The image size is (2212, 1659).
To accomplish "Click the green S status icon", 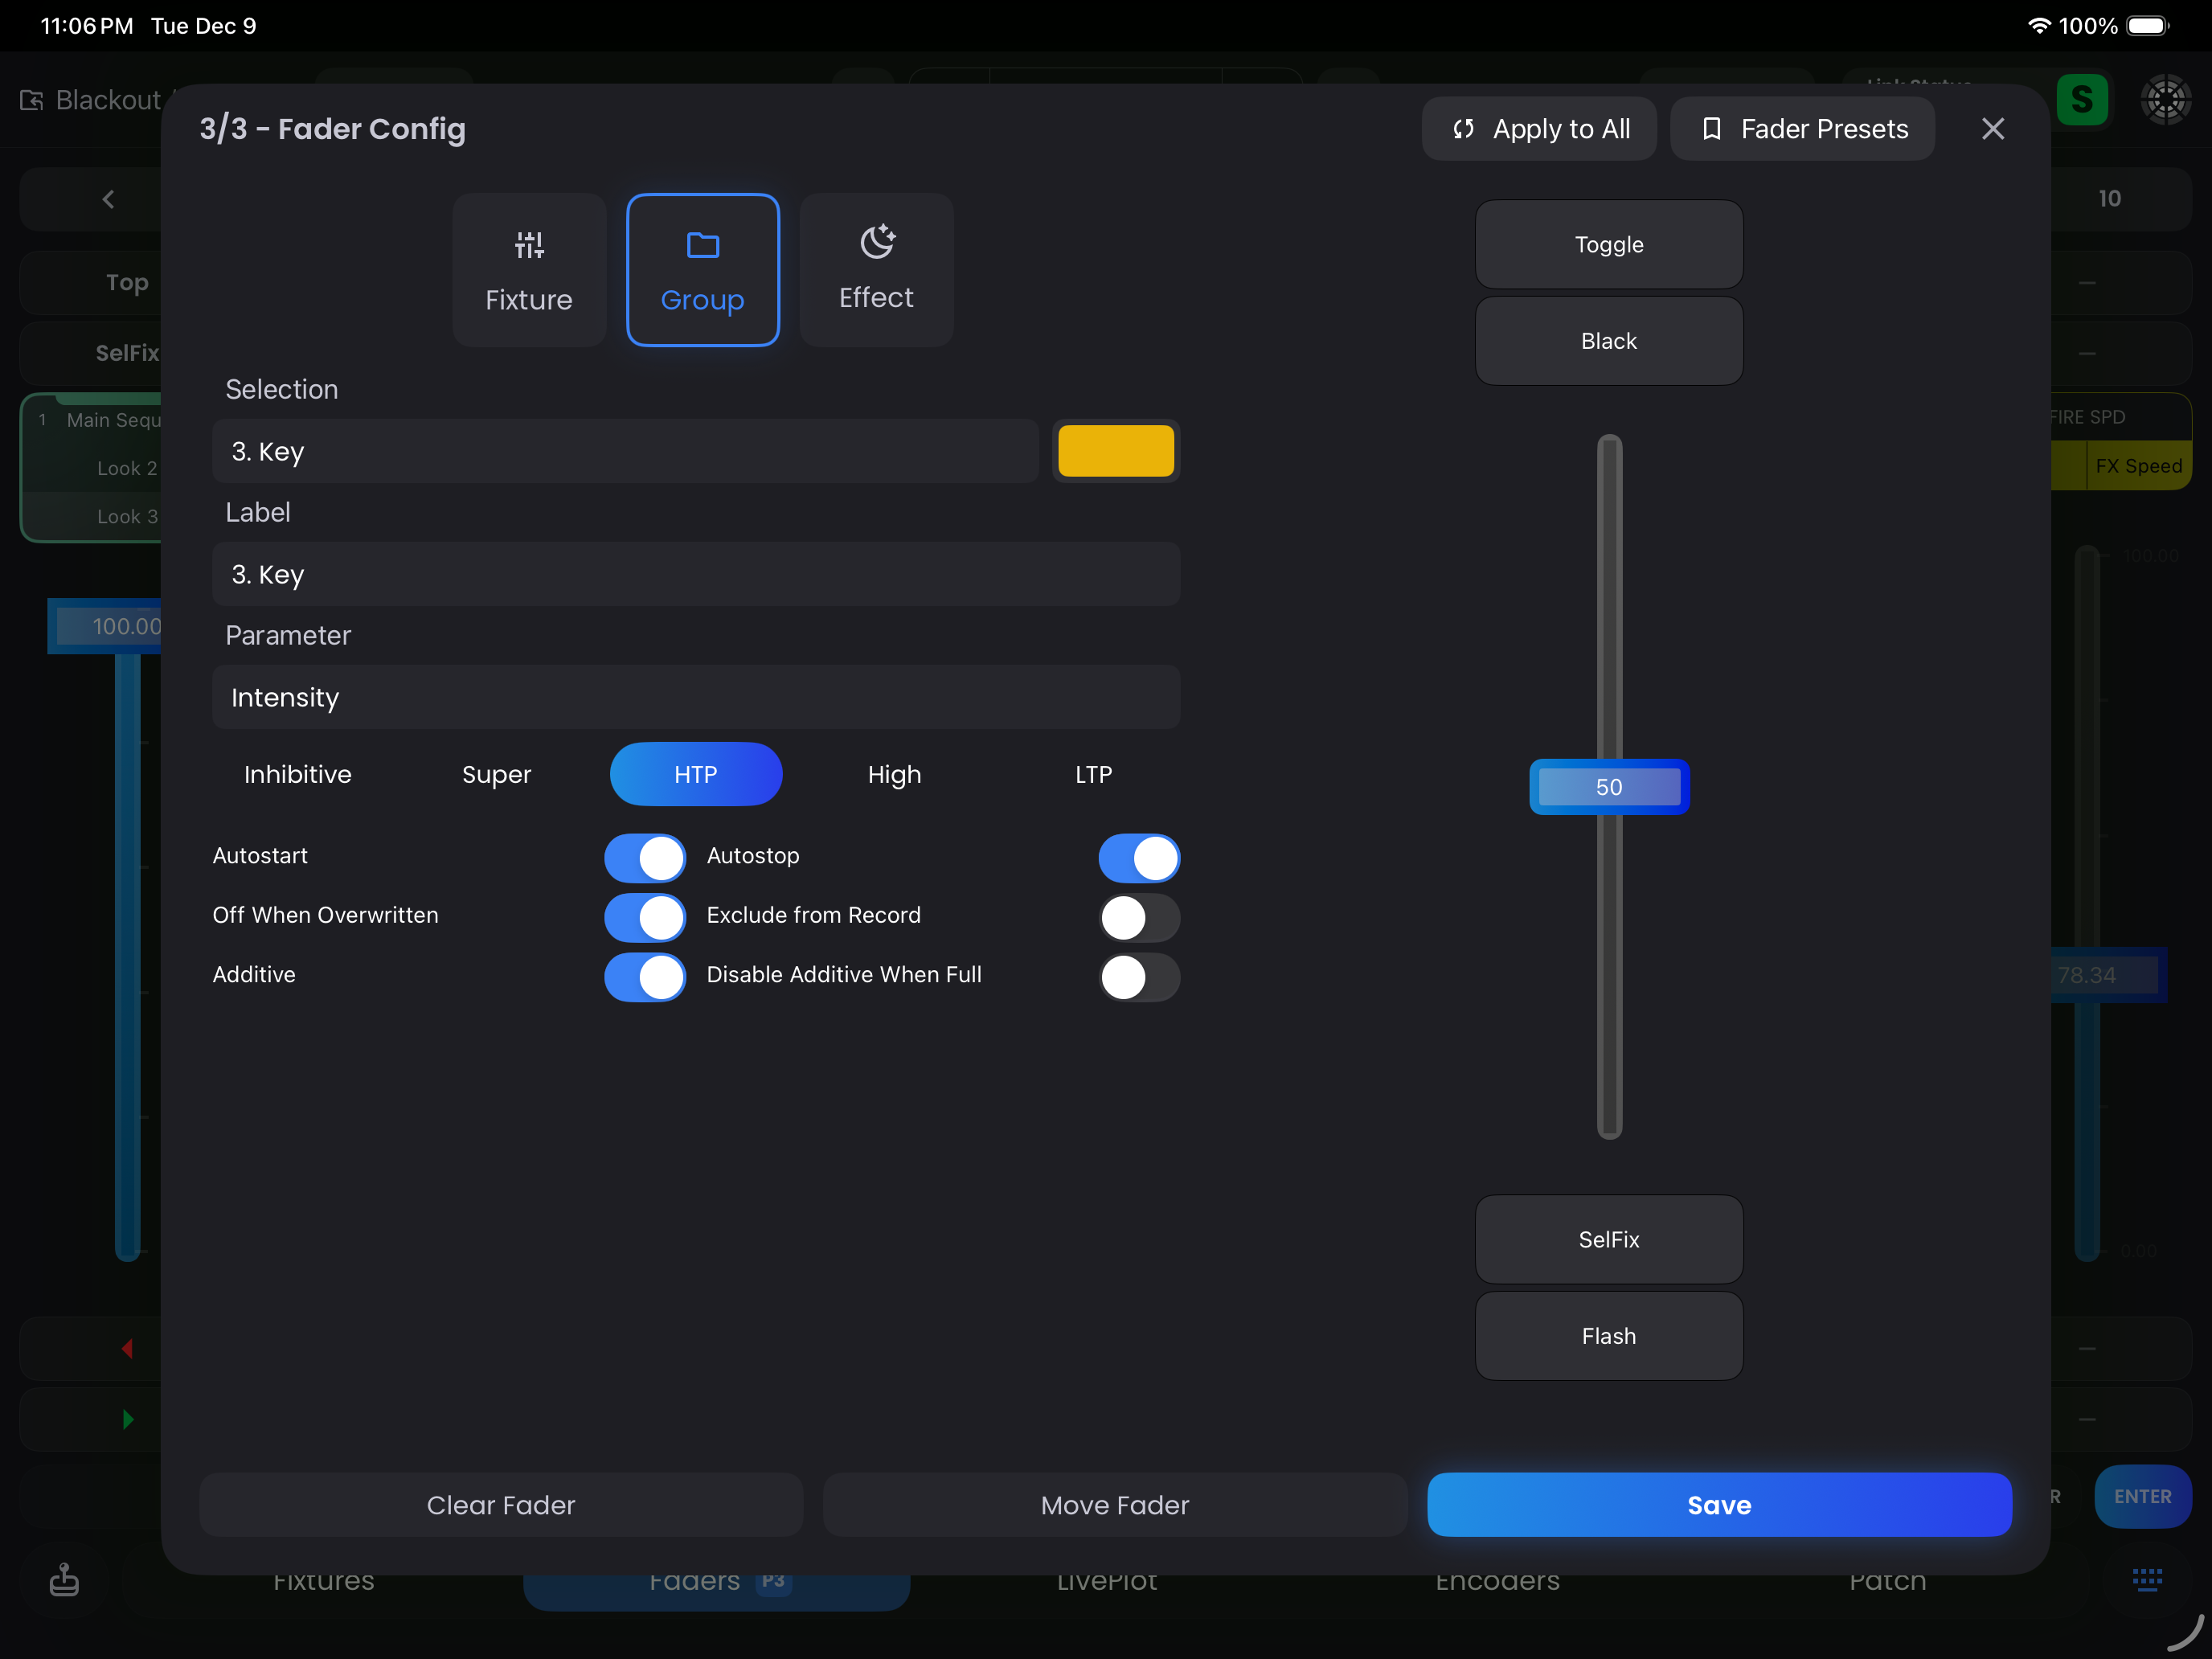I will [x=2082, y=99].
